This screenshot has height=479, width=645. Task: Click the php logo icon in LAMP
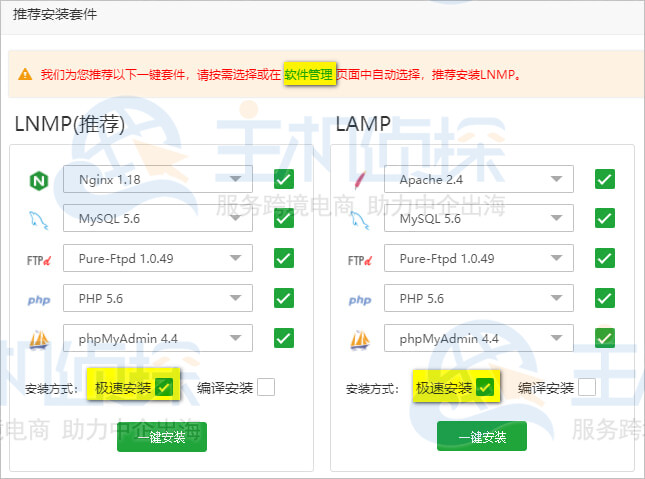[x=360, y=300]
